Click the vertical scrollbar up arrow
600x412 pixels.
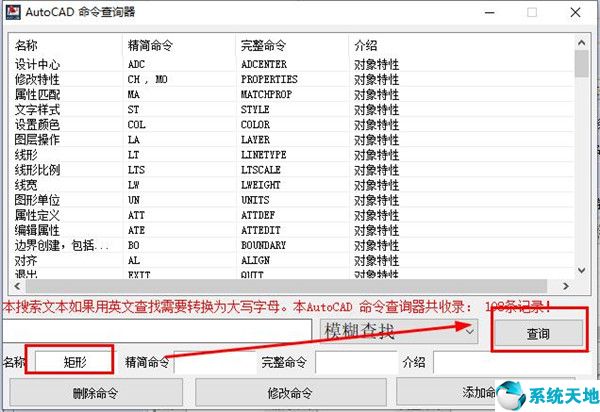point(581,43)
